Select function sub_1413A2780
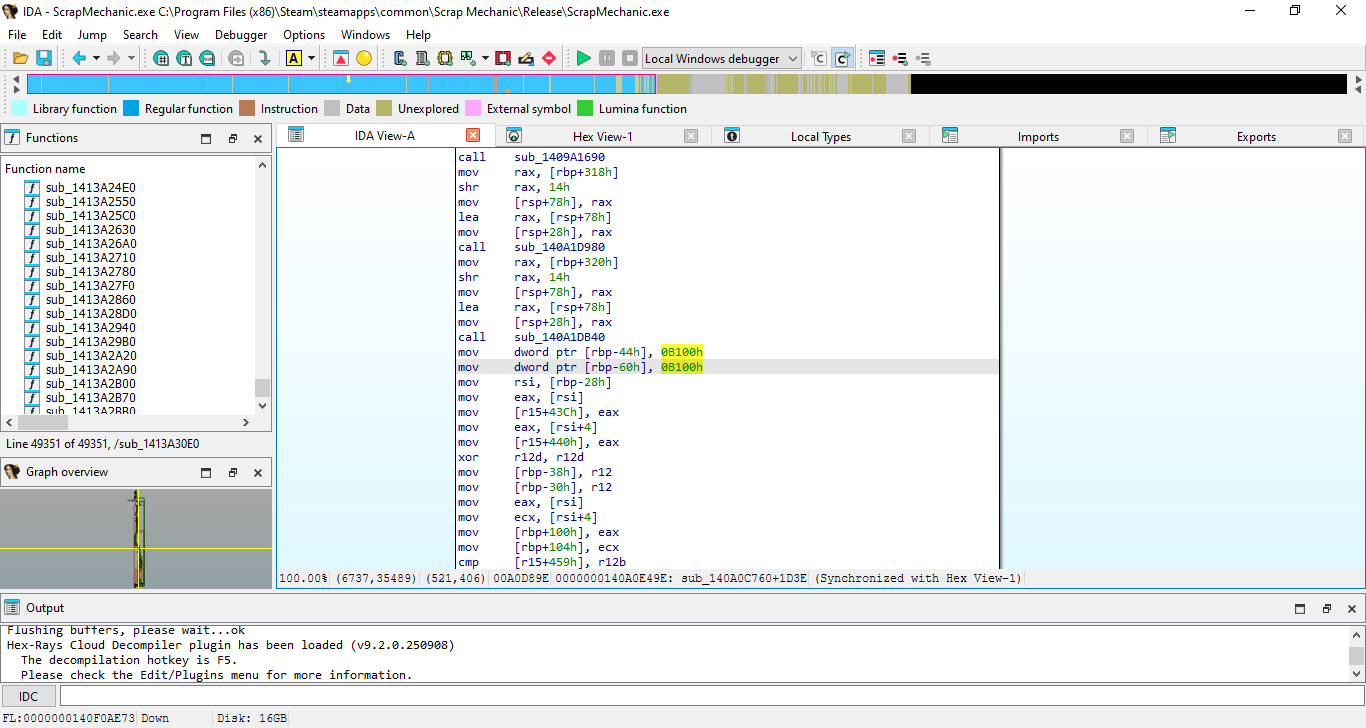The width and height of the screenshot is (1366, 728). point(90,271)
